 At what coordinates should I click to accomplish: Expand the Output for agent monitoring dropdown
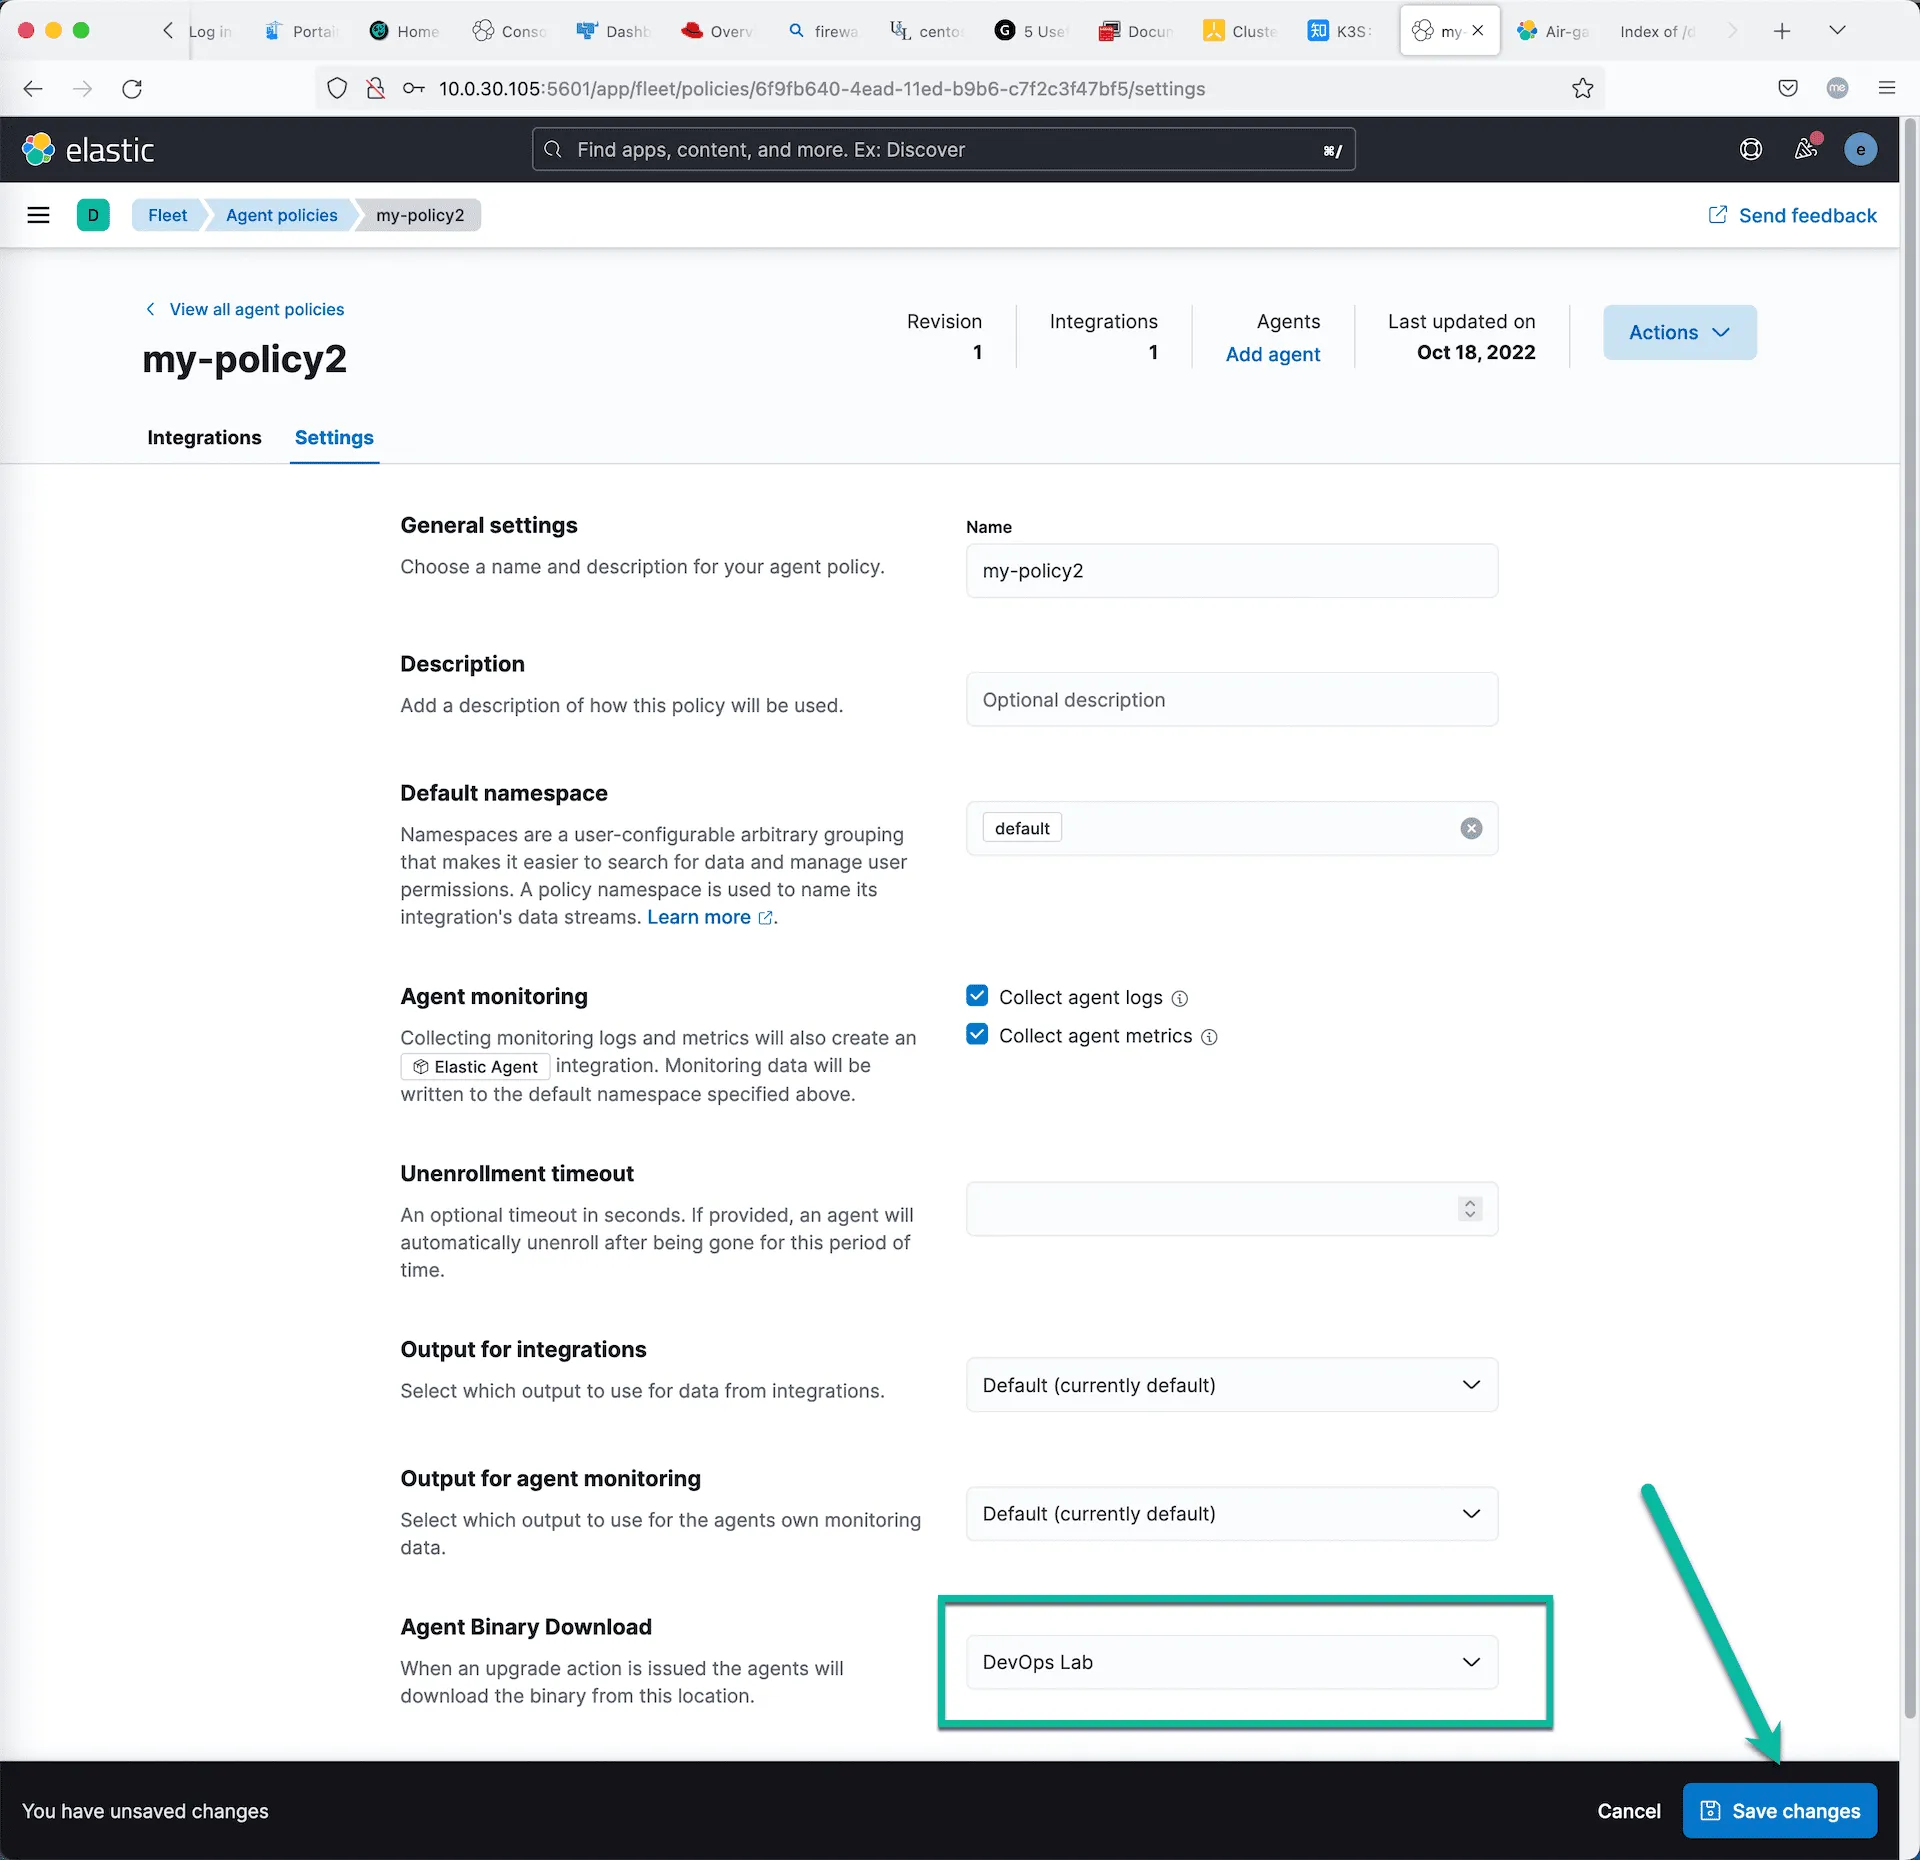coord(1231,1514)
